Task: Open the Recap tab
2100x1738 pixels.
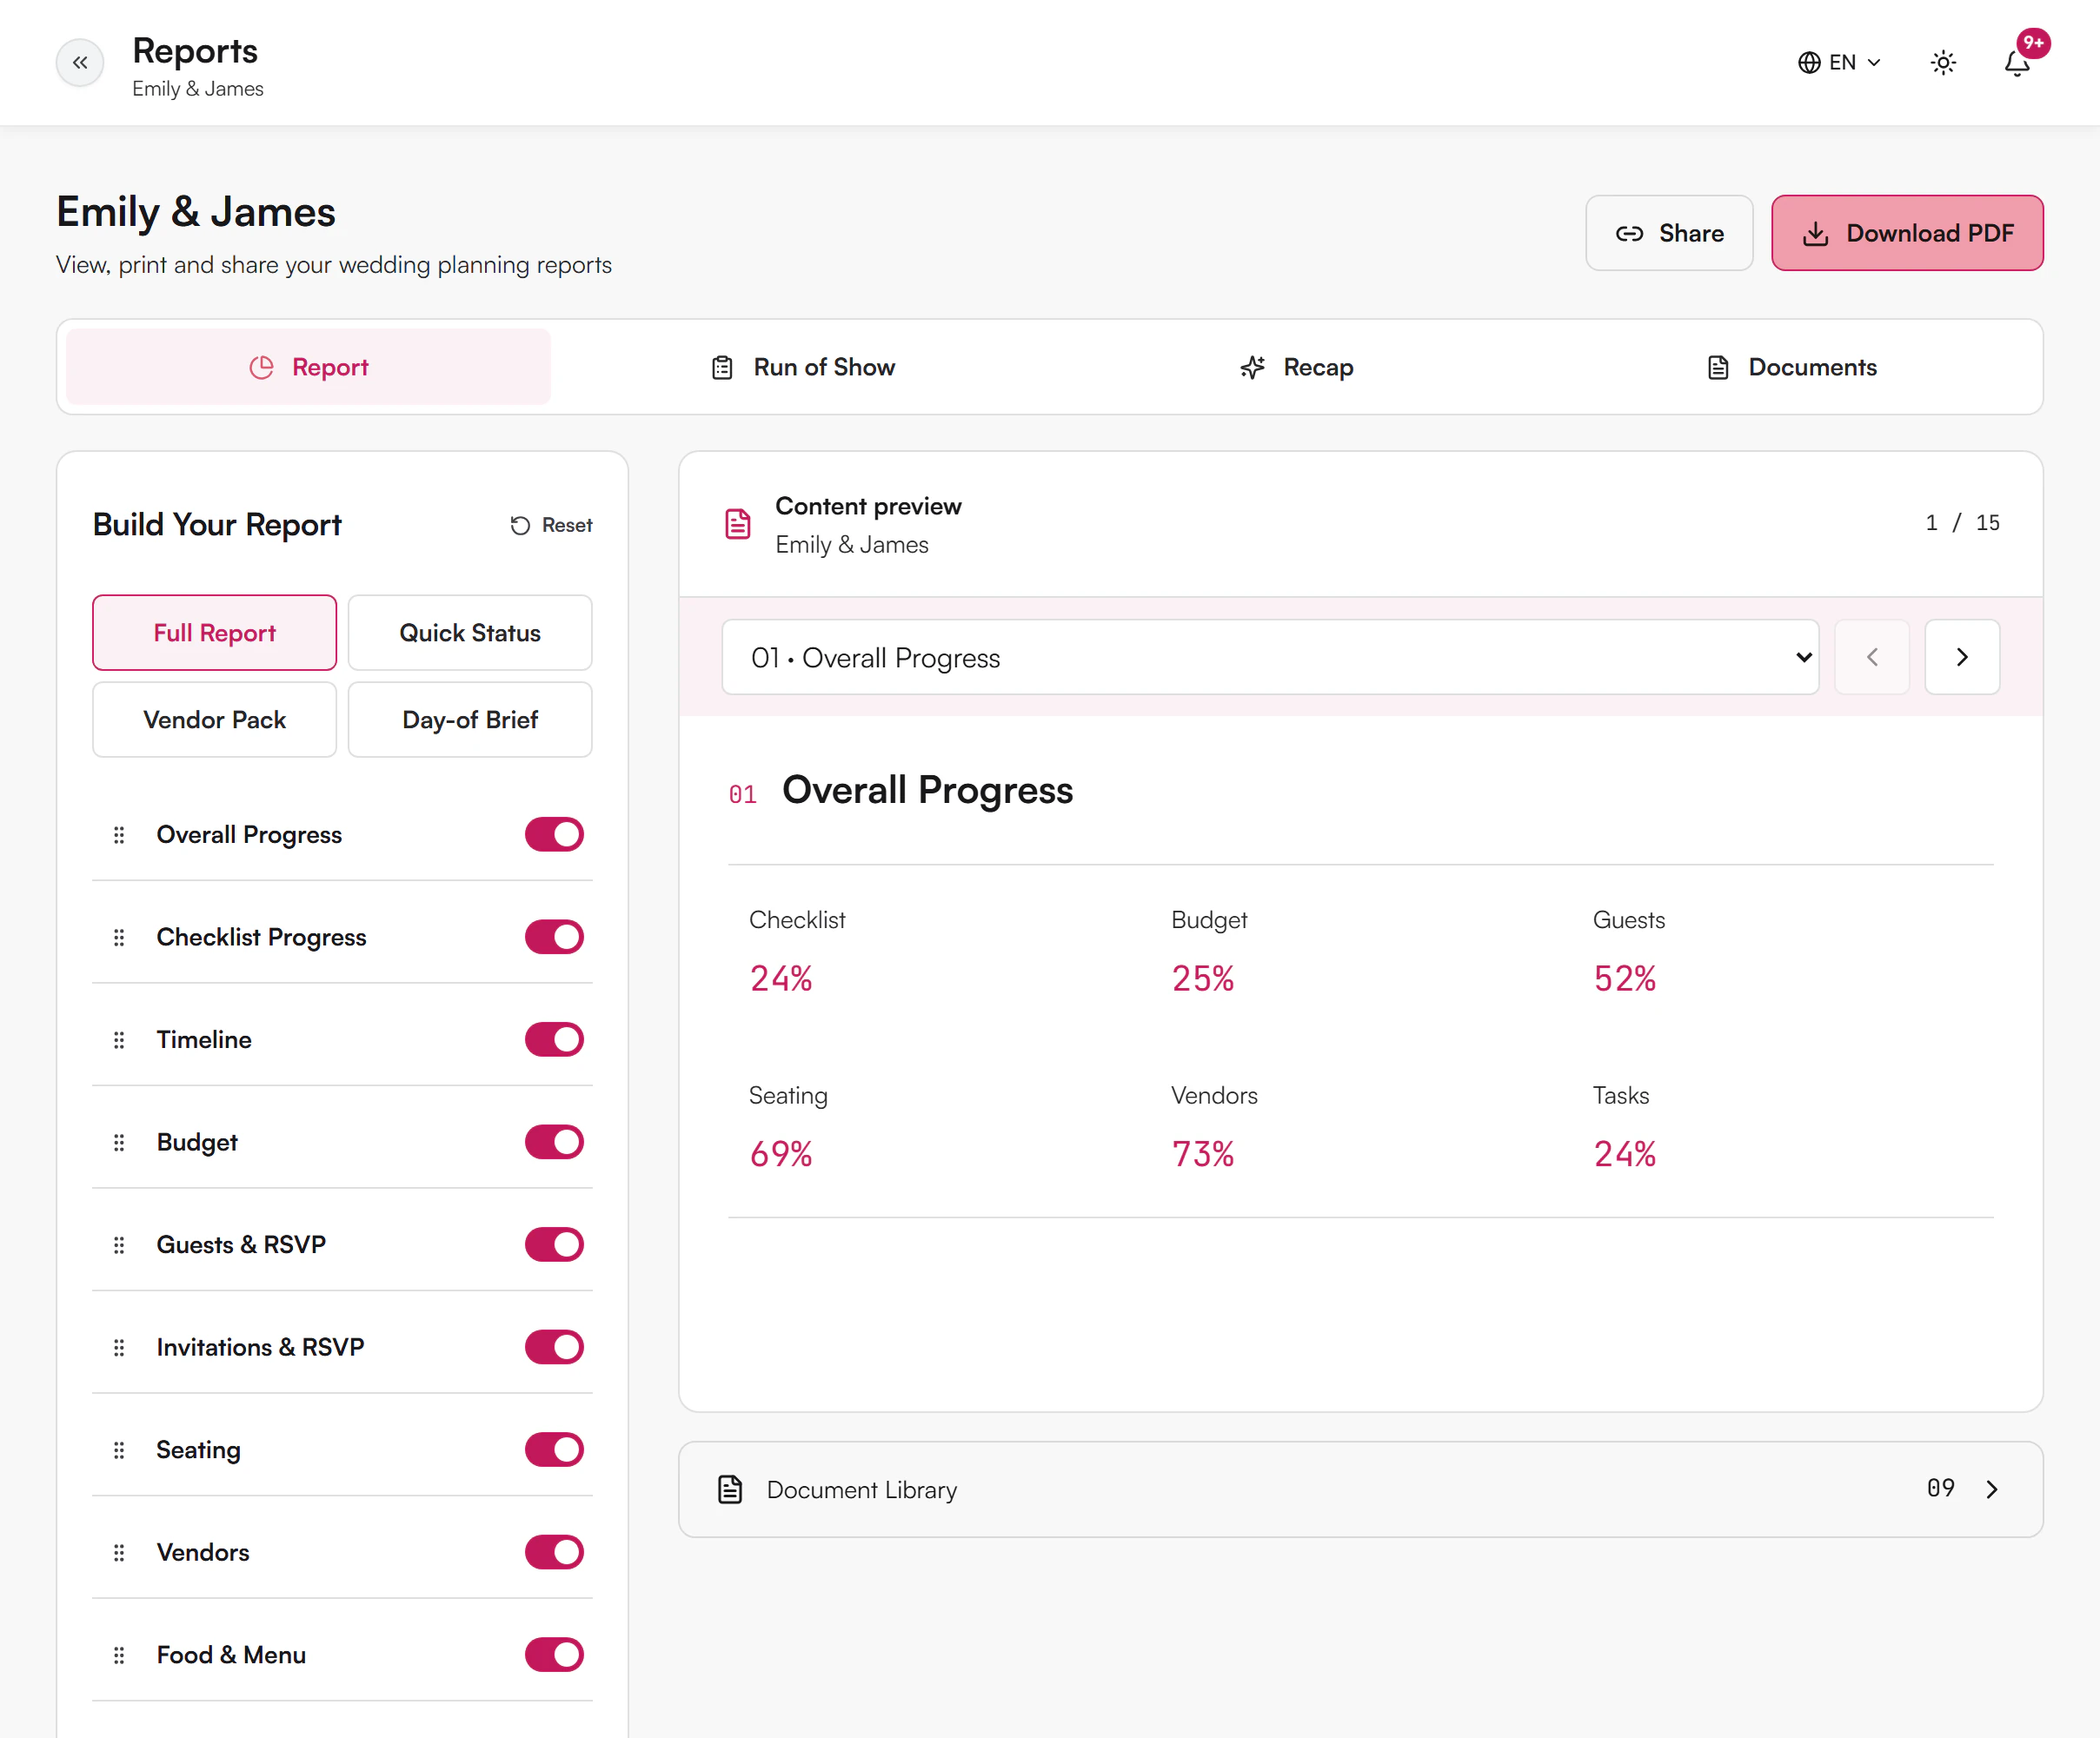Action: click(1297, 367)
